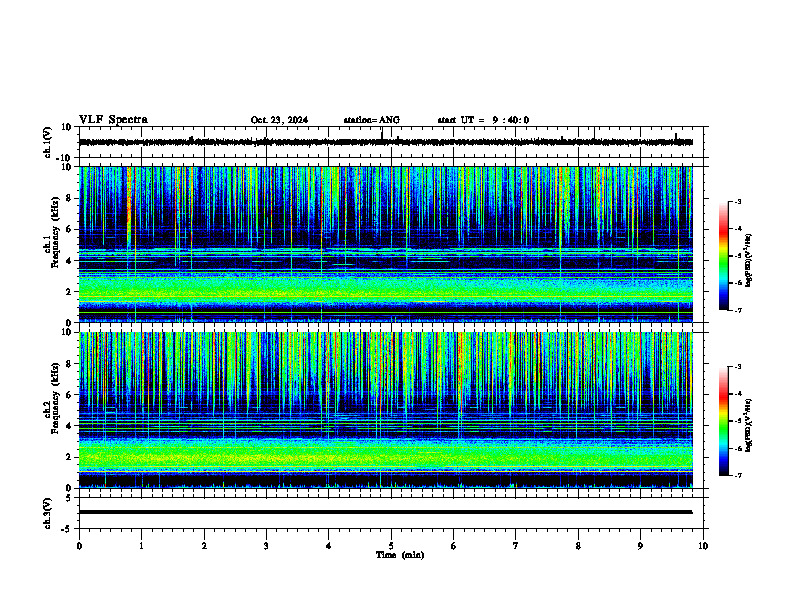Click the ch.1 spectrogram plot
The width and height of the screenshot is (792, 612).
coord(386,244)
